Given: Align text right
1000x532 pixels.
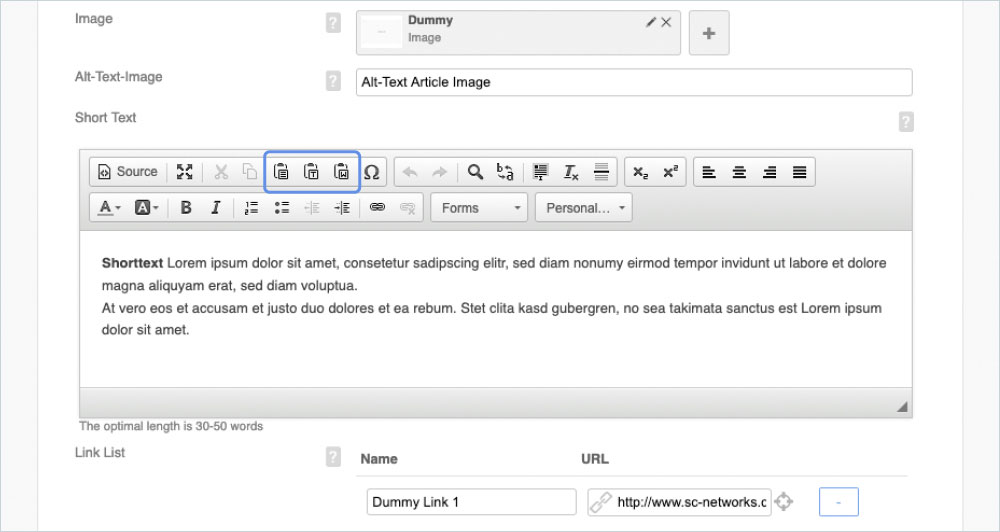Looking at the screenshot, I should 770,172.
